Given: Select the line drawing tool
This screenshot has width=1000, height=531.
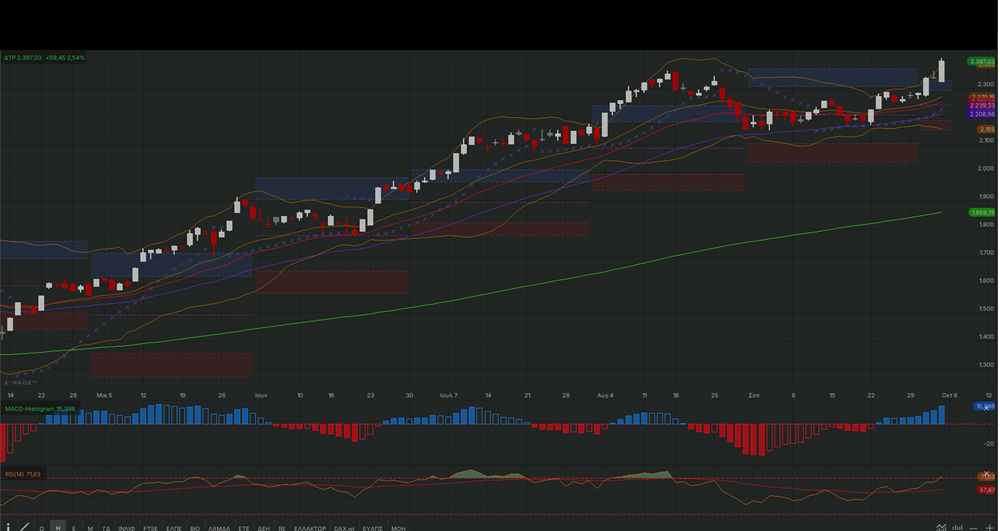Looking at the screenshot, I should point(25,527).
